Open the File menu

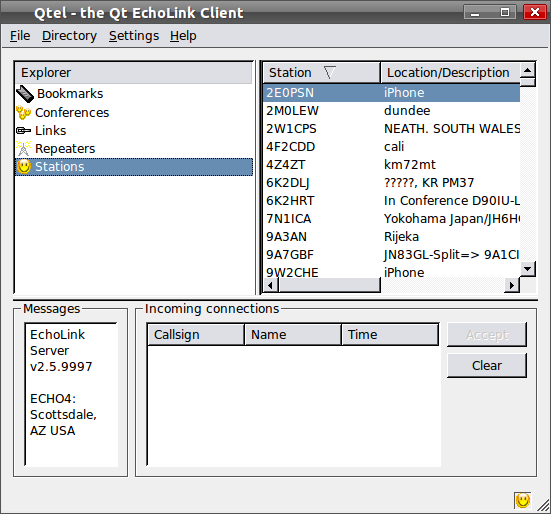[20, 36]
